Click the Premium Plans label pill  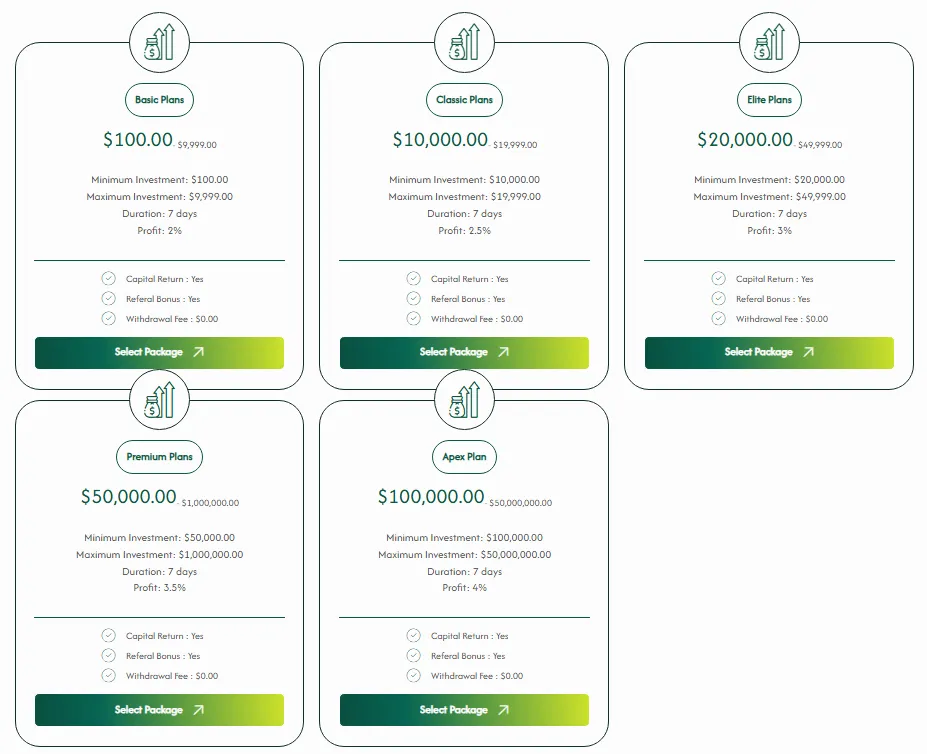(160, 457)
